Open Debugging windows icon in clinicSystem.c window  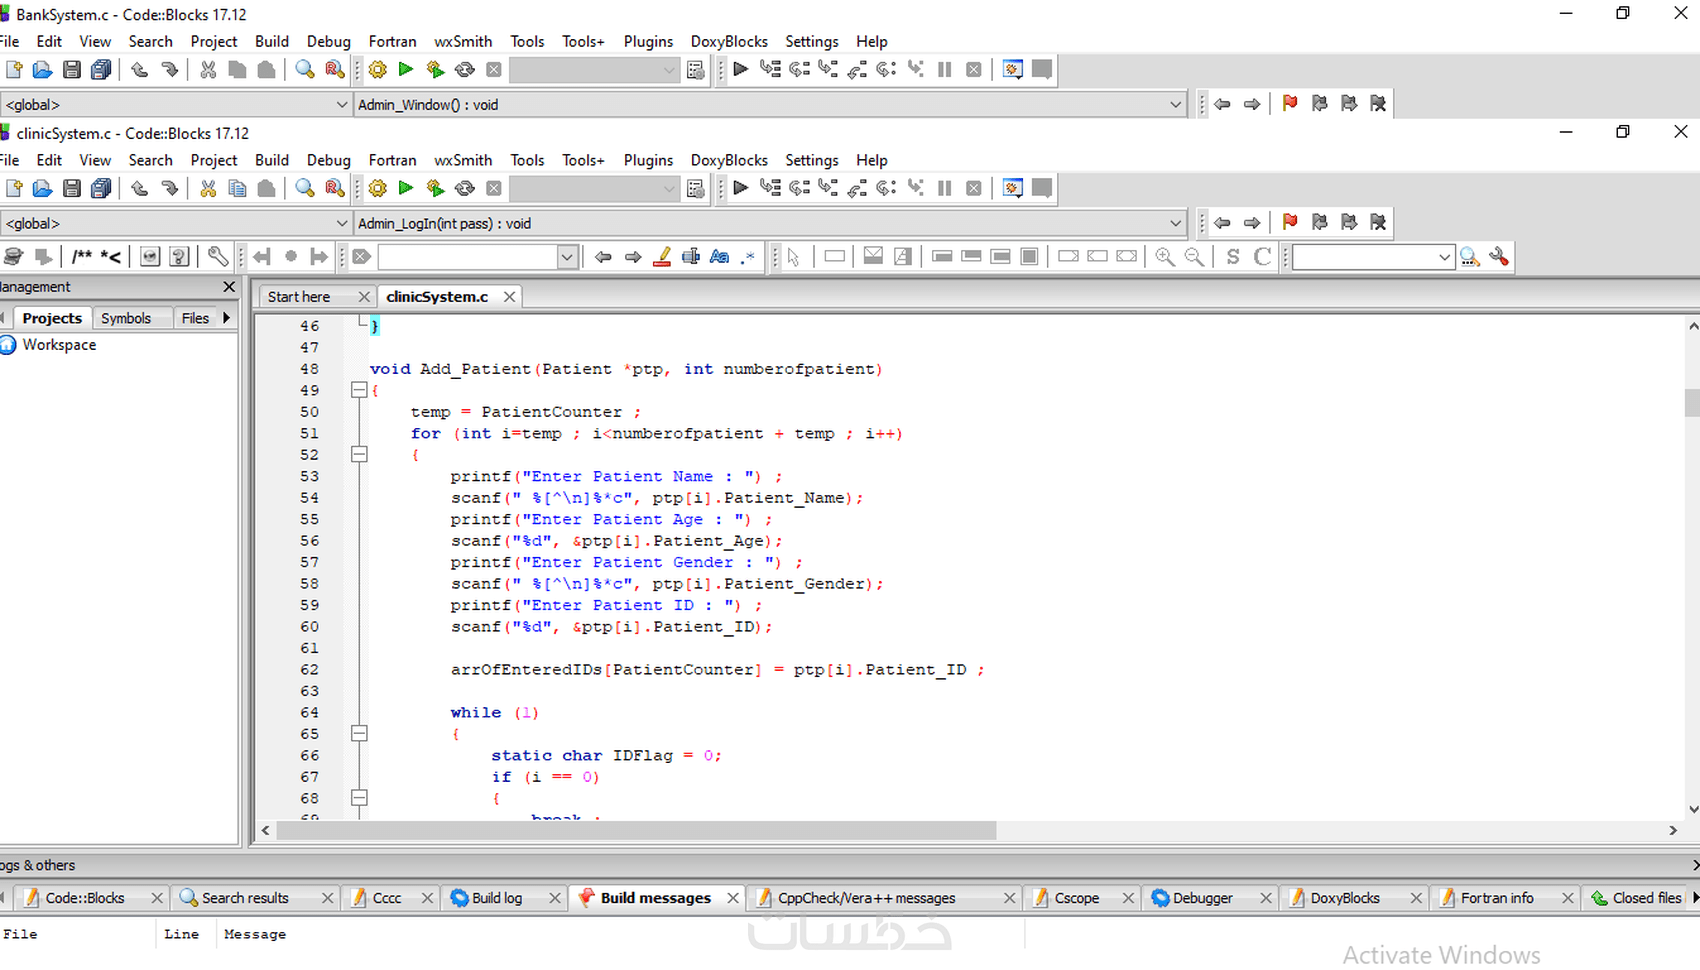coord(1013,188)
